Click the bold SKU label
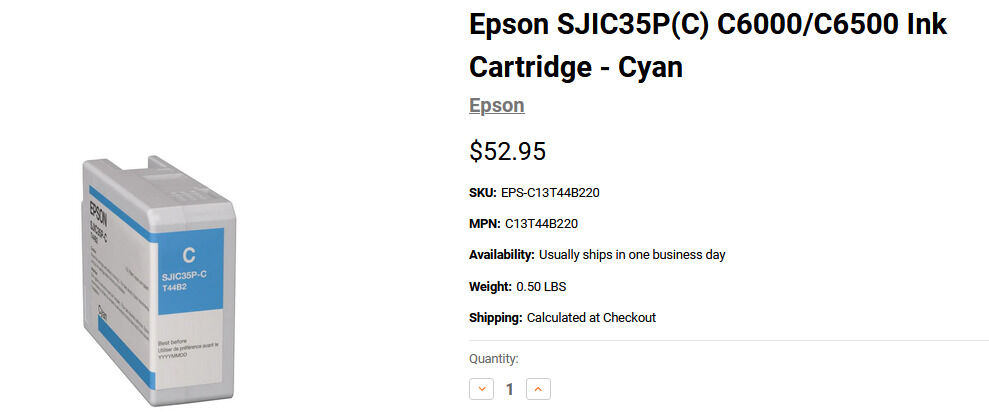The height and width of the screenshot is (418, 989). pyautogui.click(x=483, y=193)
